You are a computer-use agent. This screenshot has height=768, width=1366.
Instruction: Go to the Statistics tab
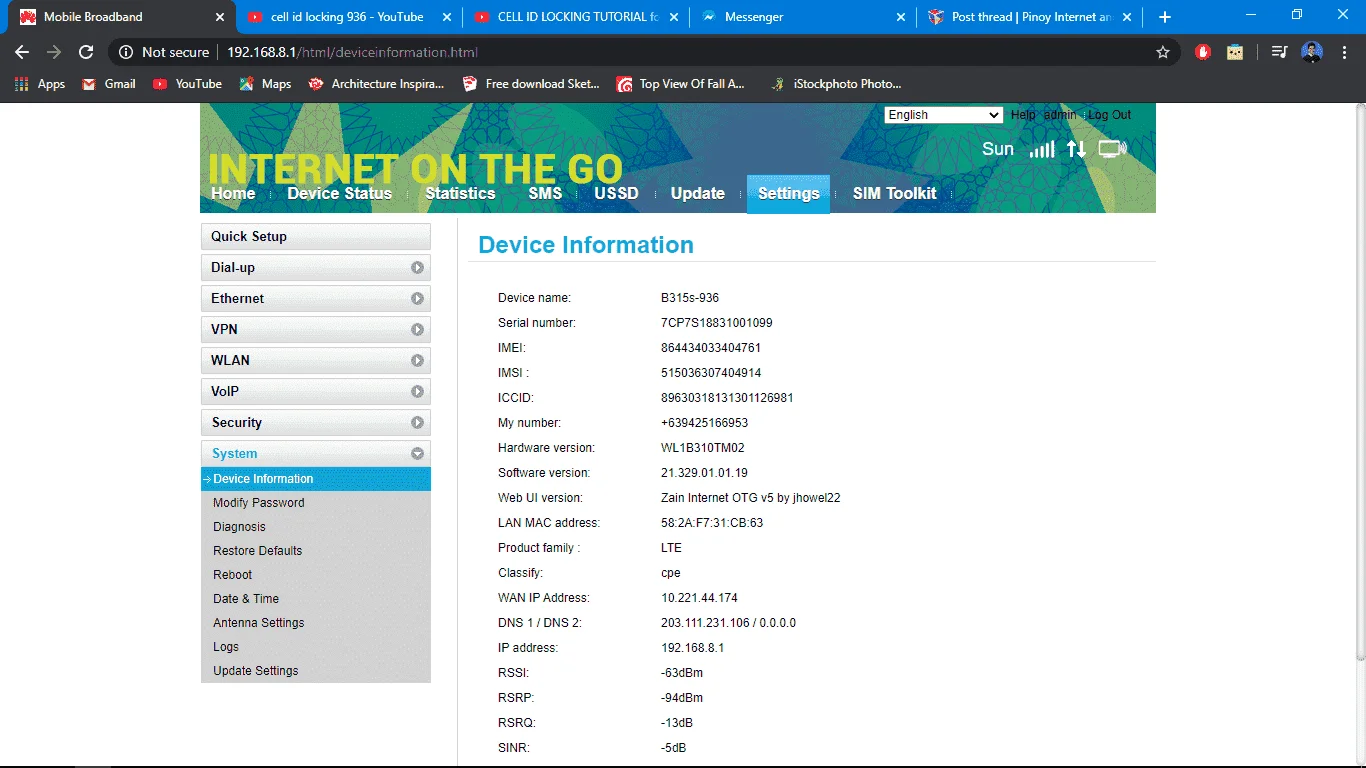(x=460, y=194)
